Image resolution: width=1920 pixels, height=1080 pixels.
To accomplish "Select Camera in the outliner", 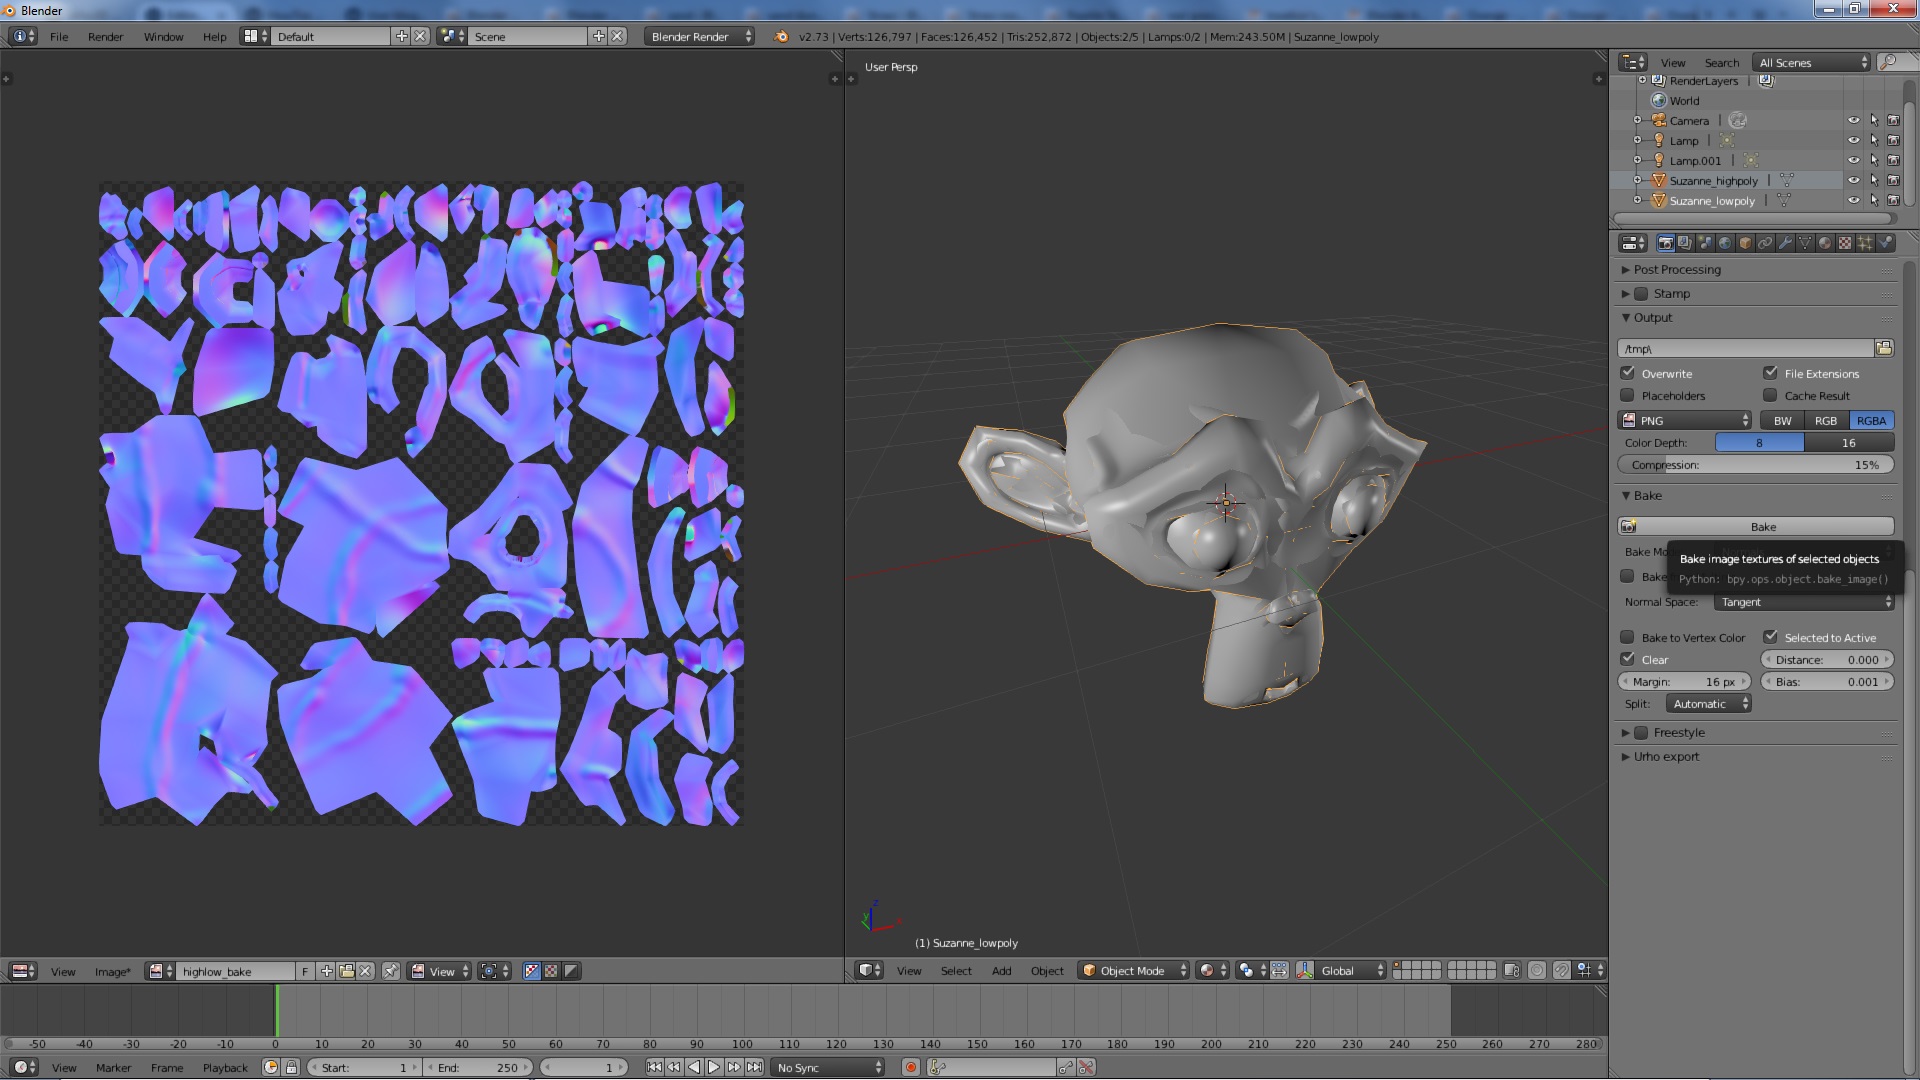I will tap(1689, 121).
